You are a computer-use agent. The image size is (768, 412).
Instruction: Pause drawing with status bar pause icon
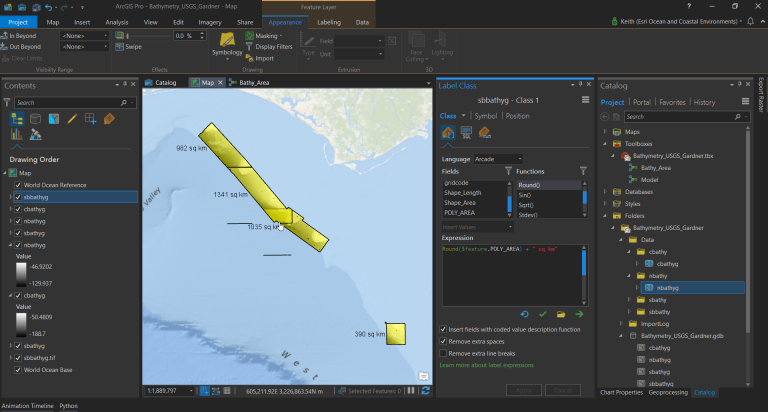click(411, 390)
